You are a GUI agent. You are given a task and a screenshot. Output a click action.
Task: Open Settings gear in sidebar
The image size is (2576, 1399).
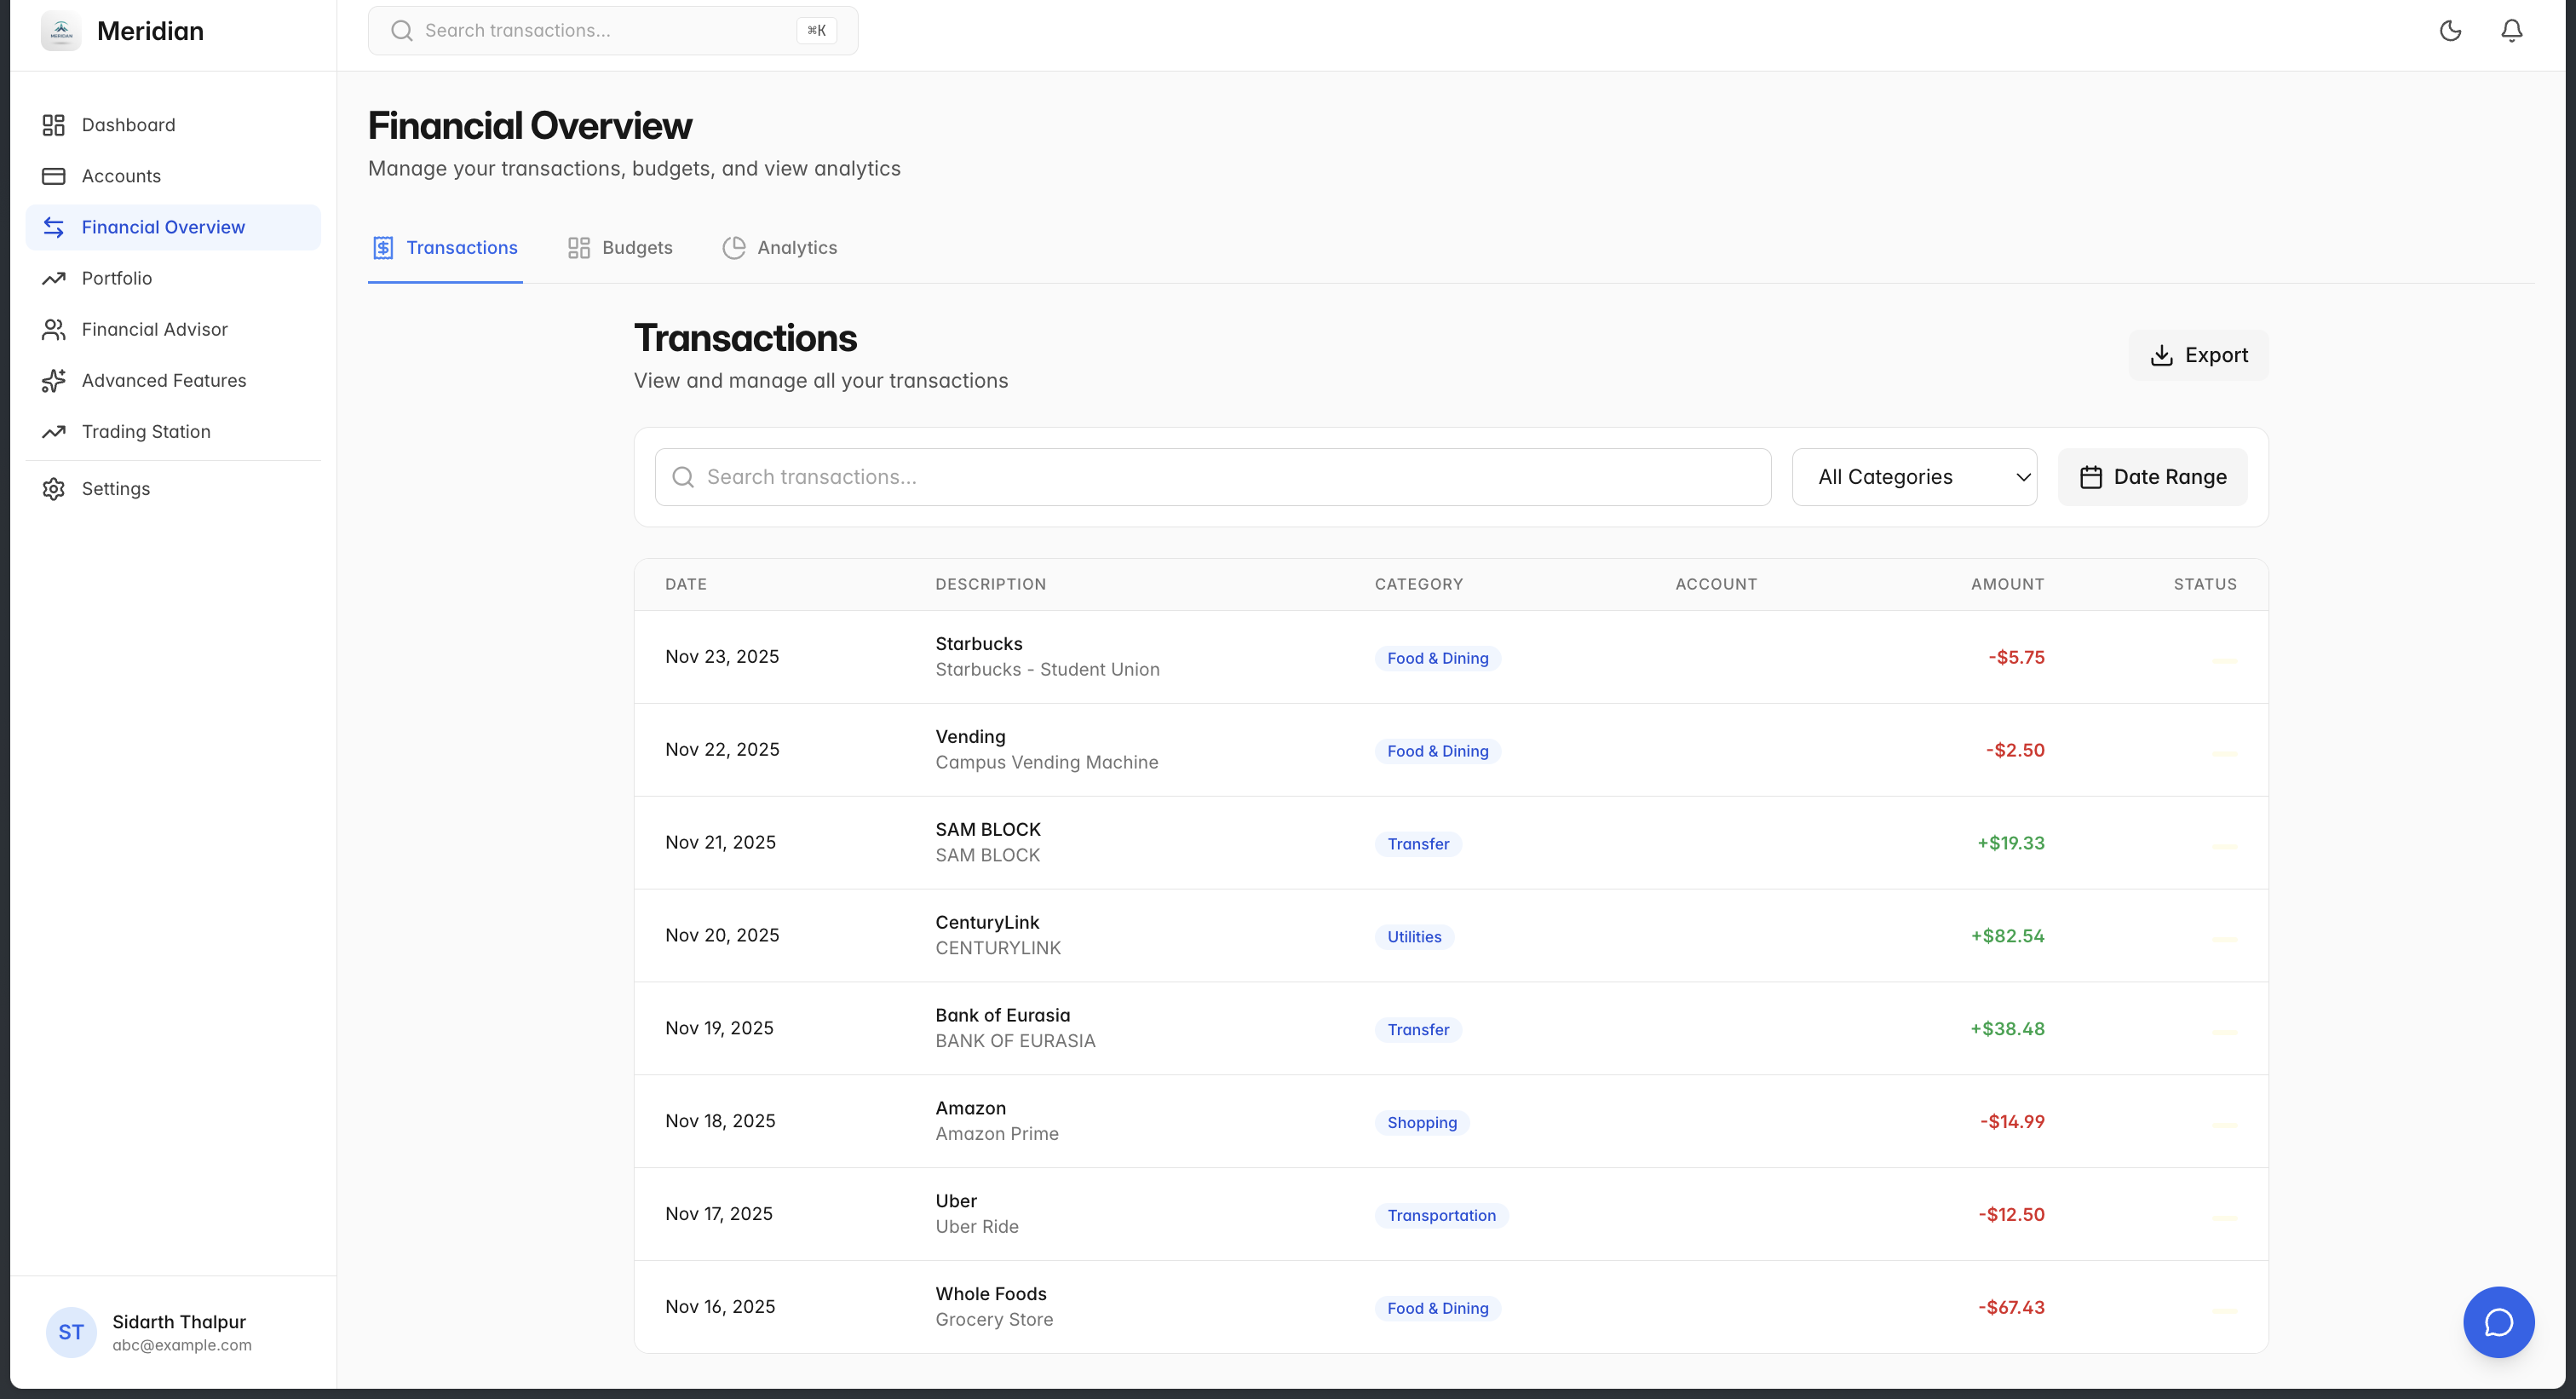click(x=115, y=489)
